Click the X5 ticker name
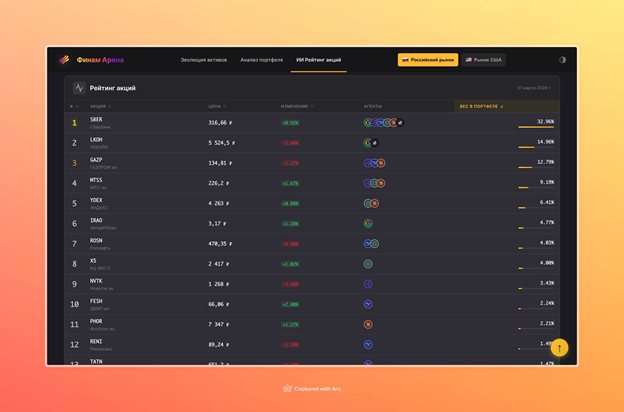The width and height of the screenshot is (624, 412). (93, 261)
